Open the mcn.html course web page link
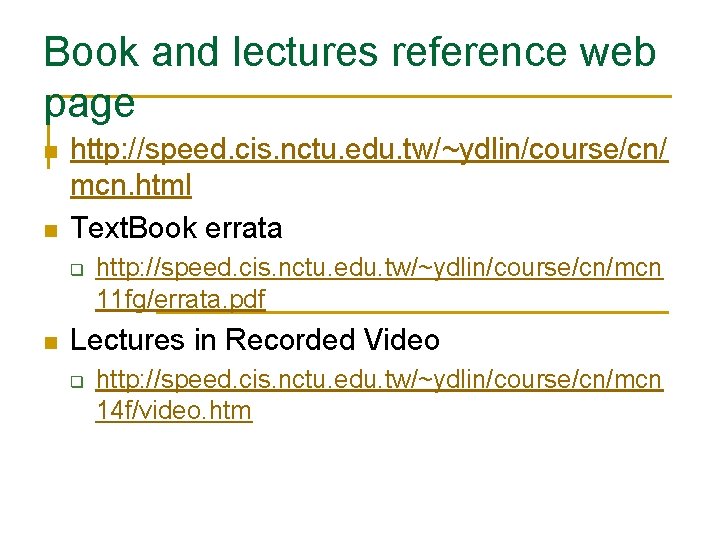Image resolution: width=720 pixels, height=540 pixels. coord(370,152)
